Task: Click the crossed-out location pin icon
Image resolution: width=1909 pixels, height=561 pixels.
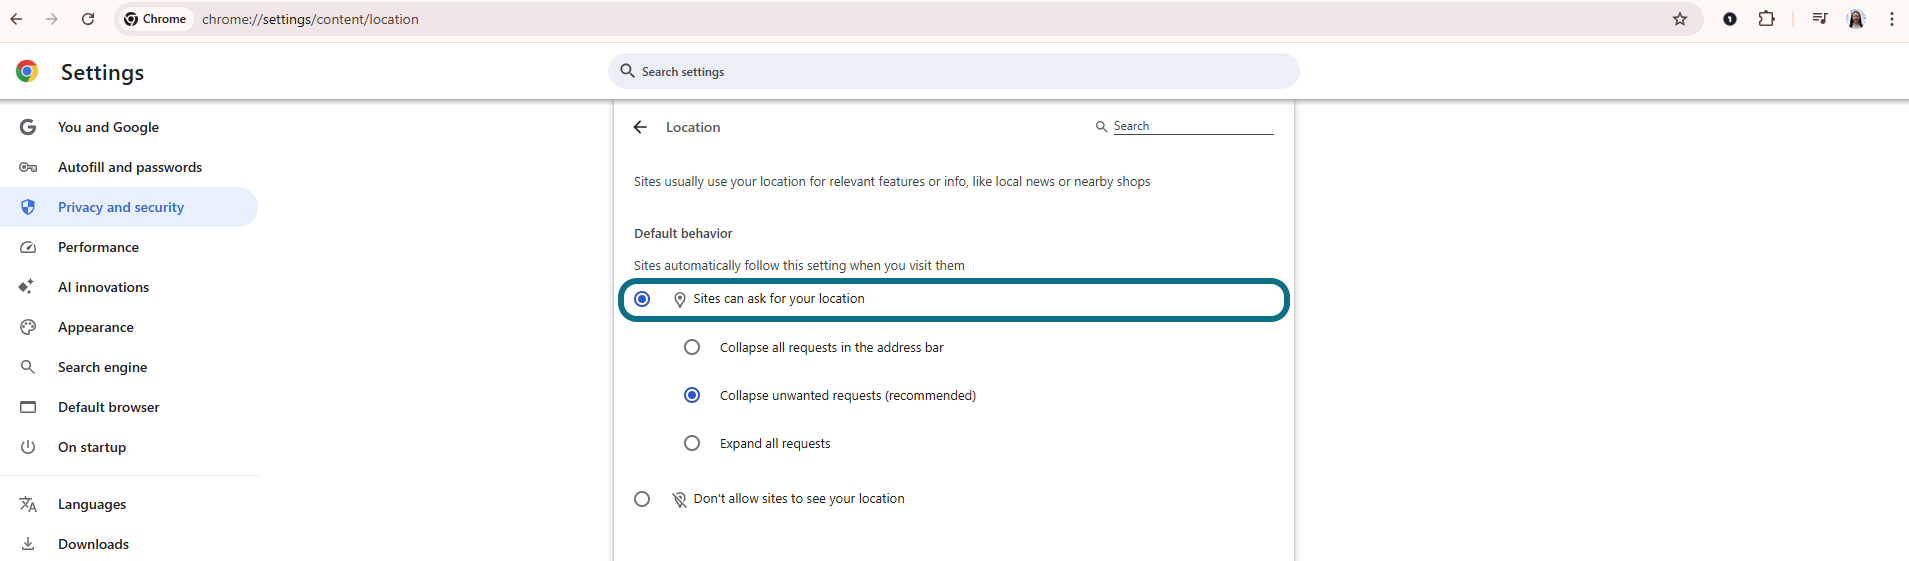Action: pyautogui.click(x=680, y=499)
